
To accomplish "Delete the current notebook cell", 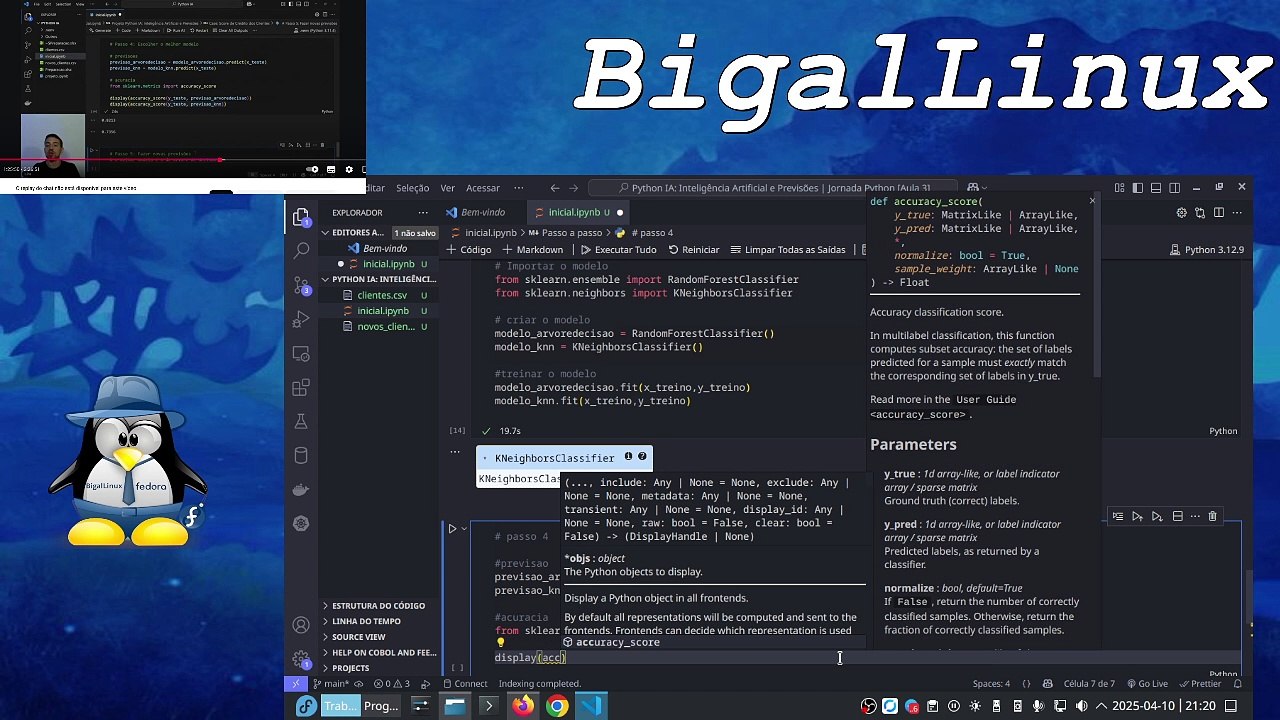I will [1212, 516].
